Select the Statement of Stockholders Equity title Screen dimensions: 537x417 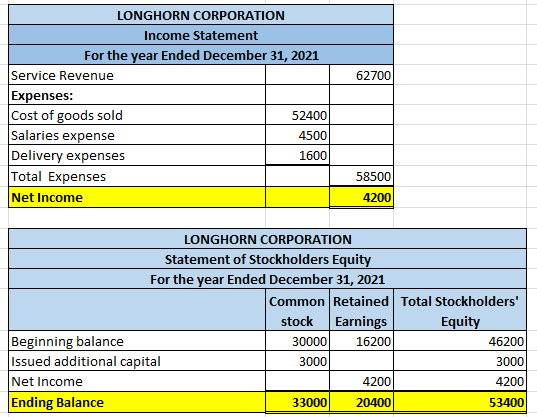point(267,259)
